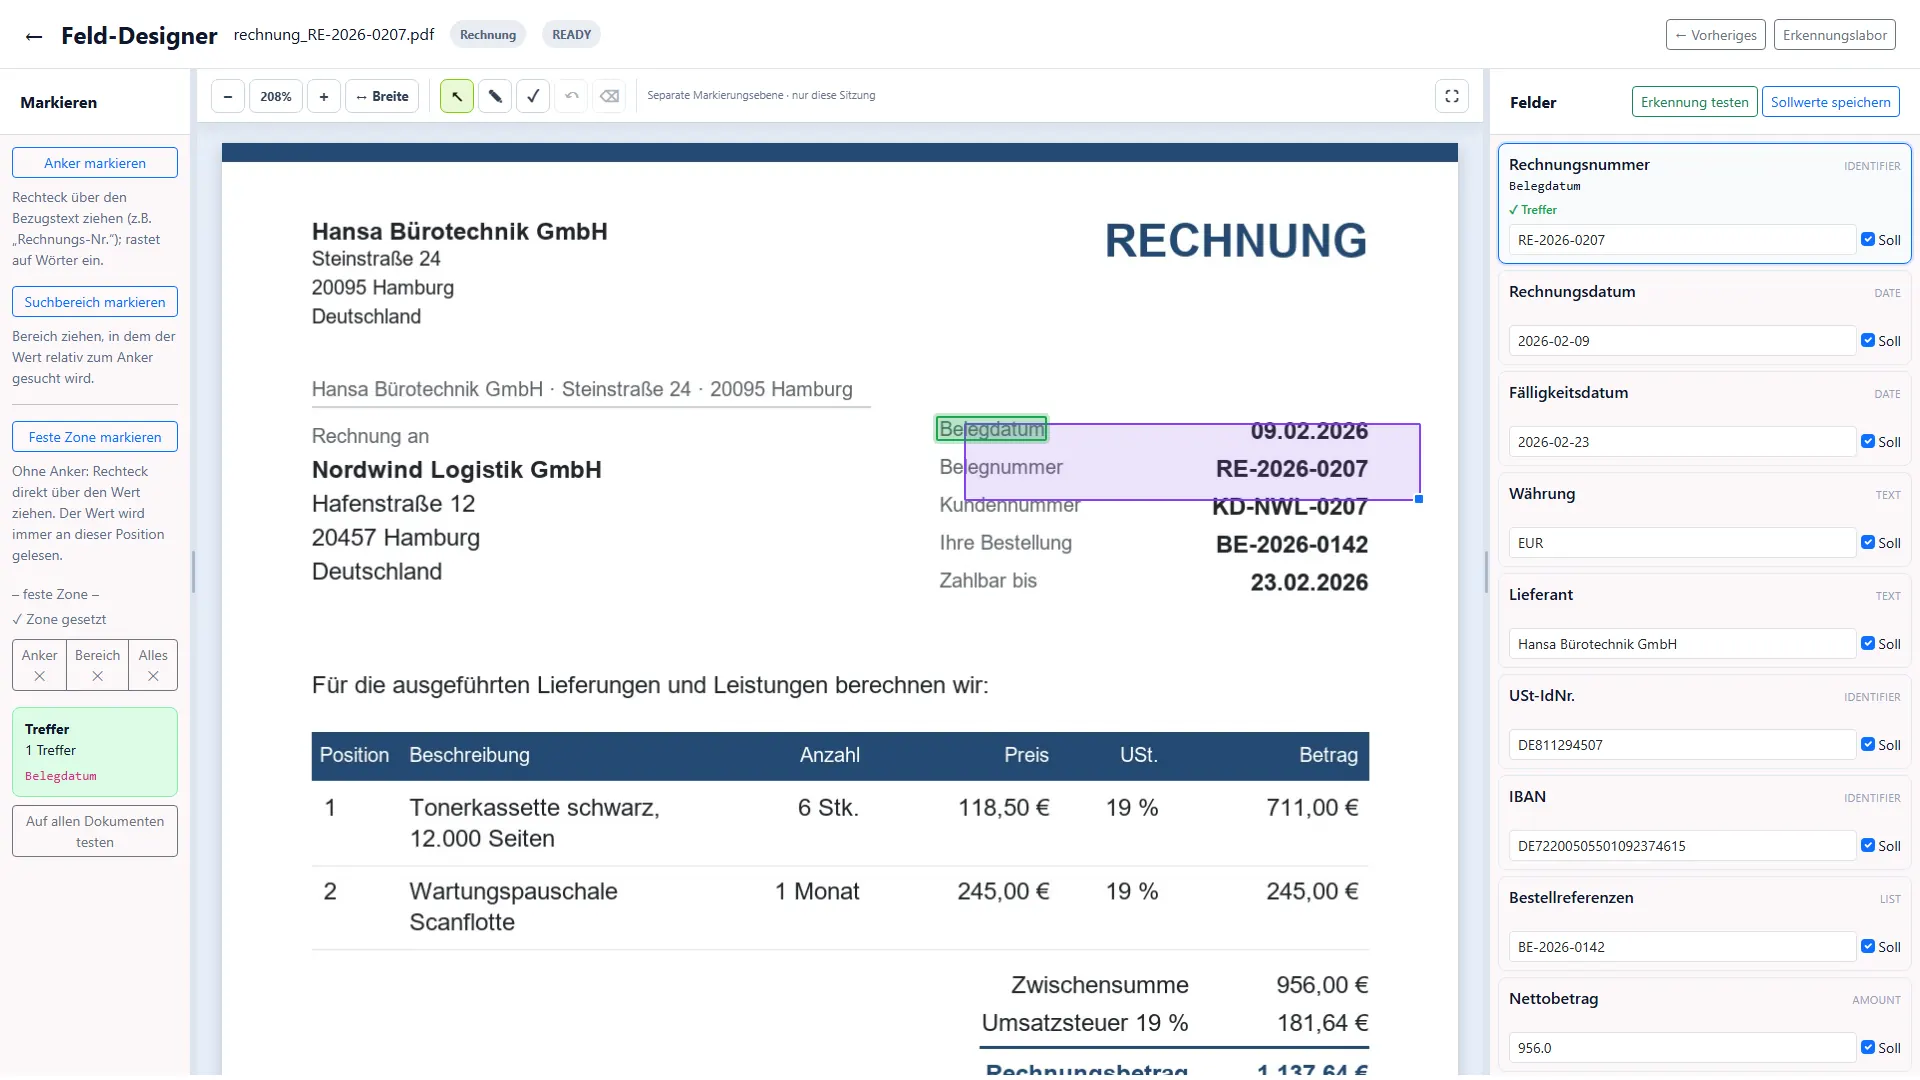Image resolution: width=1920 pixels, height=1080 pixels.
Task: Open previous document via Vorheriges
Action: point(1716,35)
